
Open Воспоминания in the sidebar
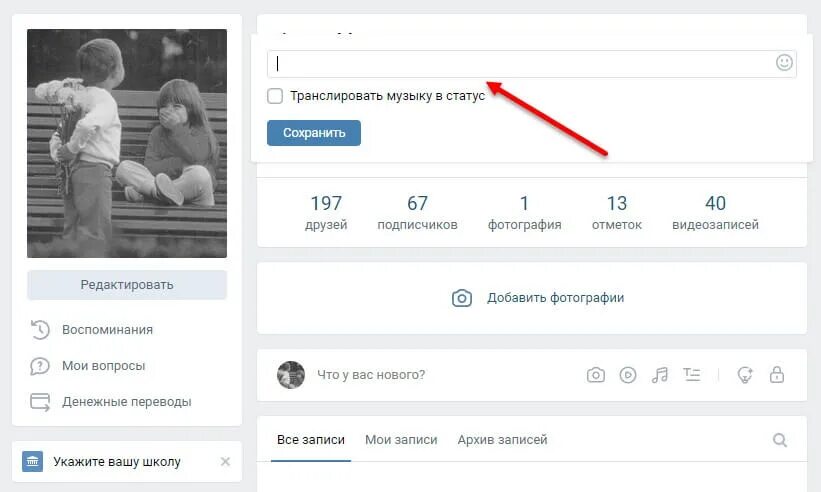(107, 330)
